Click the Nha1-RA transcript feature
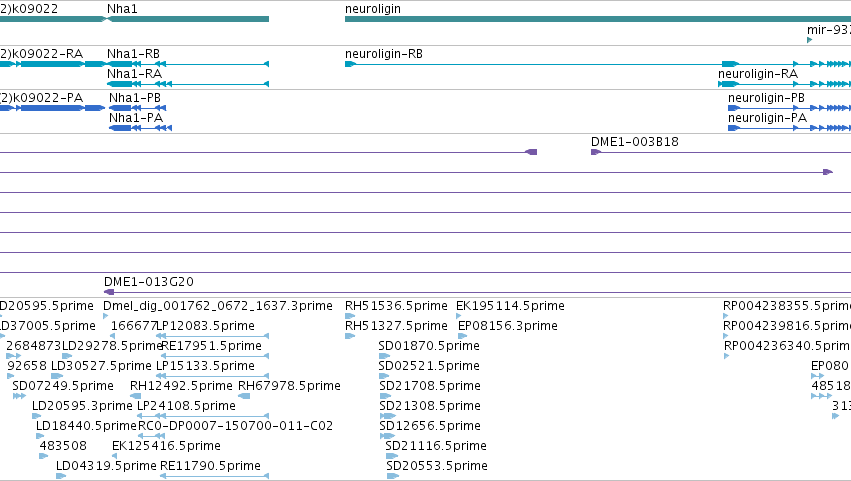The height and width of the screenshot is (481, 851). [x=188, y=84]
